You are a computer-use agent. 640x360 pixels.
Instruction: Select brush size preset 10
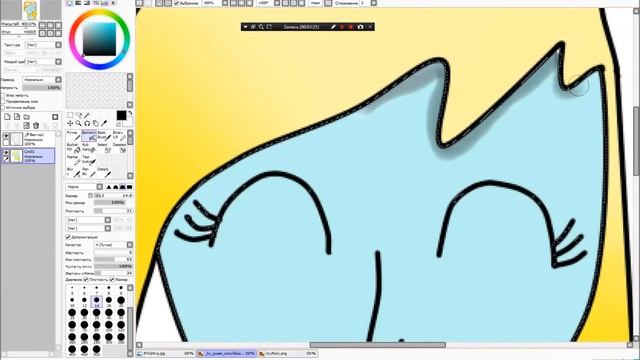pyautogui.click(x=72, y=301)
